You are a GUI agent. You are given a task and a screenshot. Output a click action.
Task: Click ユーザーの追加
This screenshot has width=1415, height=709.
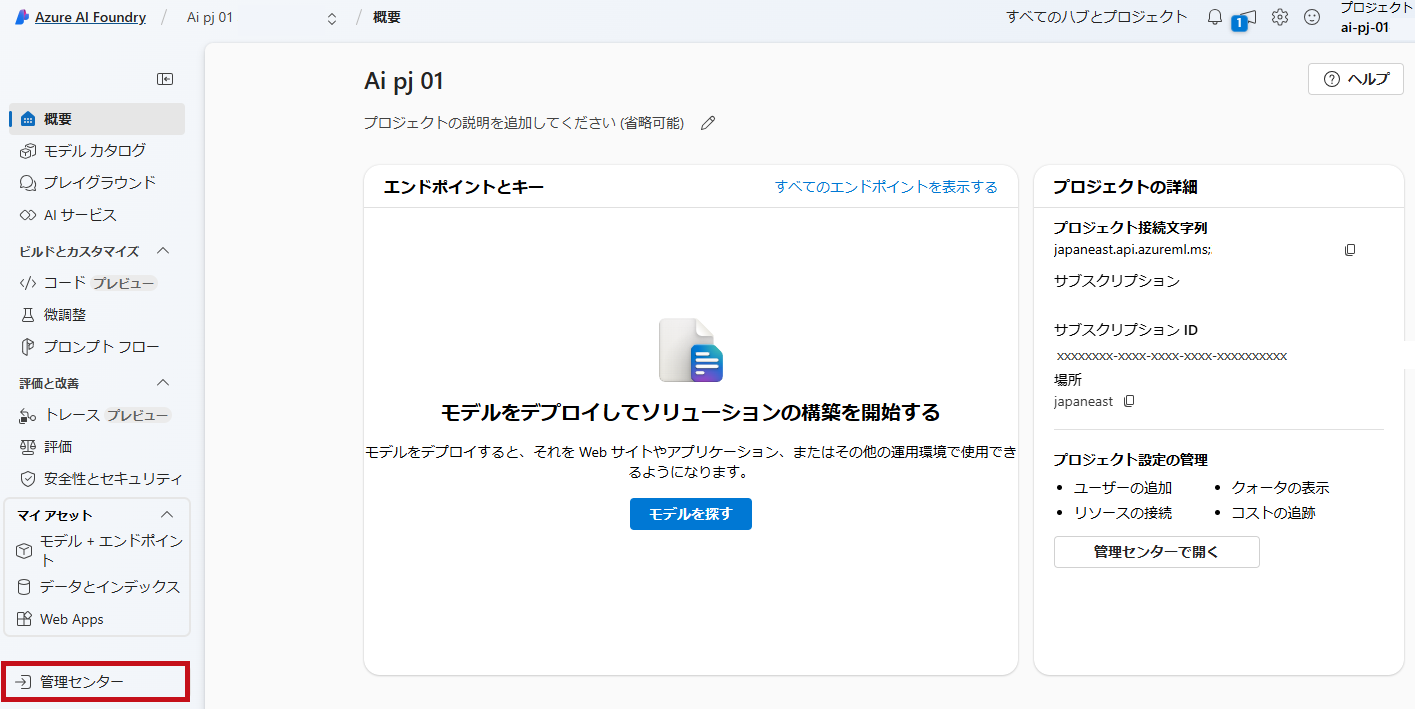click(x=1122, y=488)
